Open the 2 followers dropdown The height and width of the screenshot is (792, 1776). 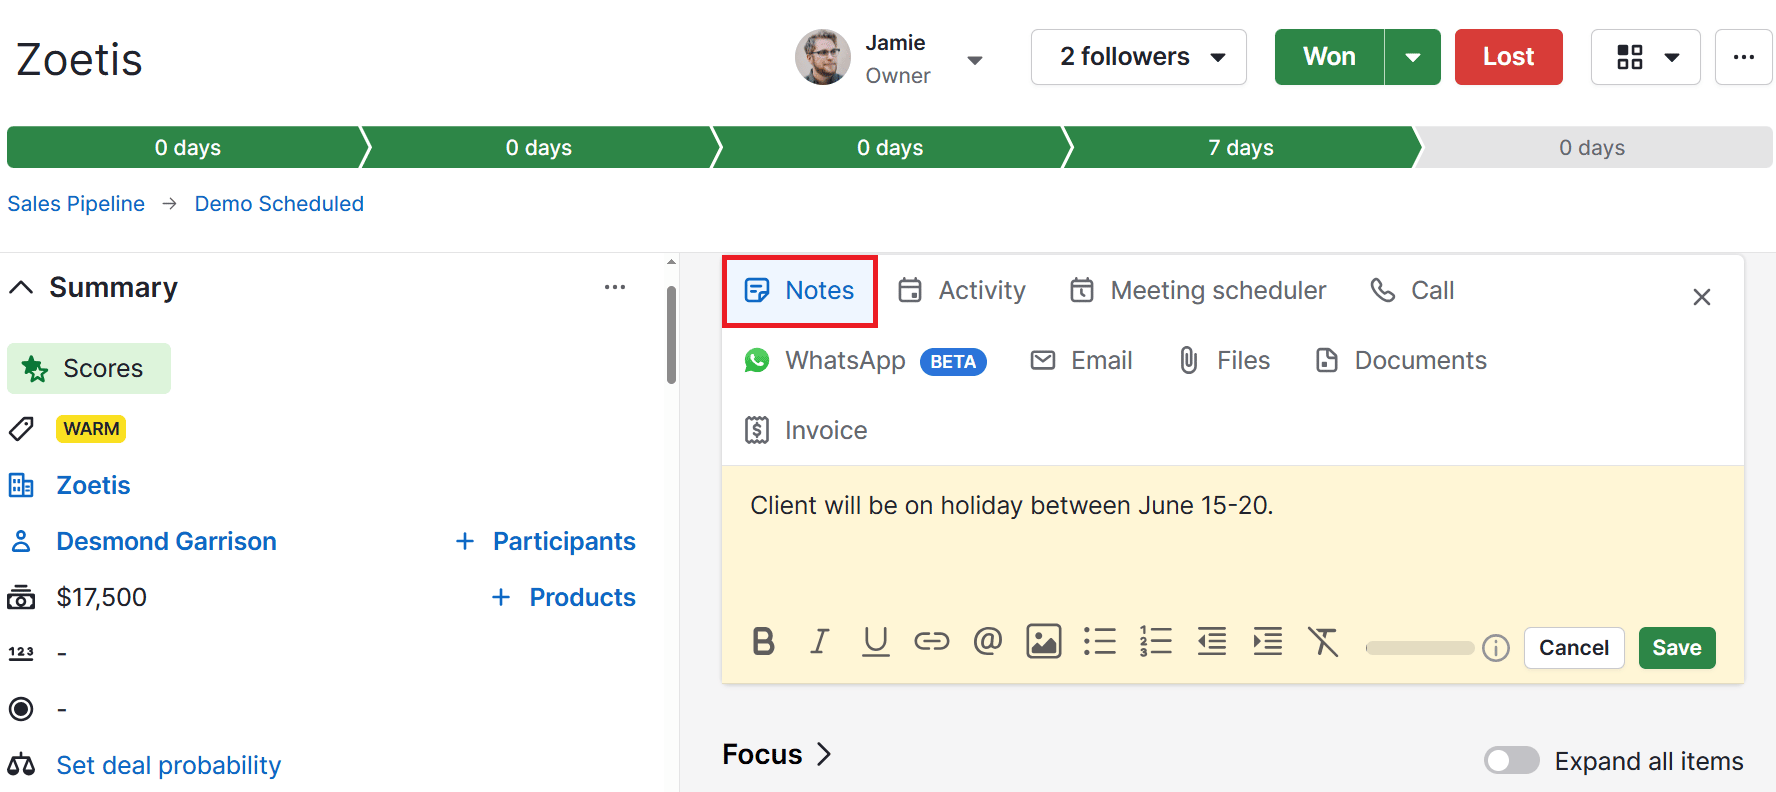[x=1139, y=57]
